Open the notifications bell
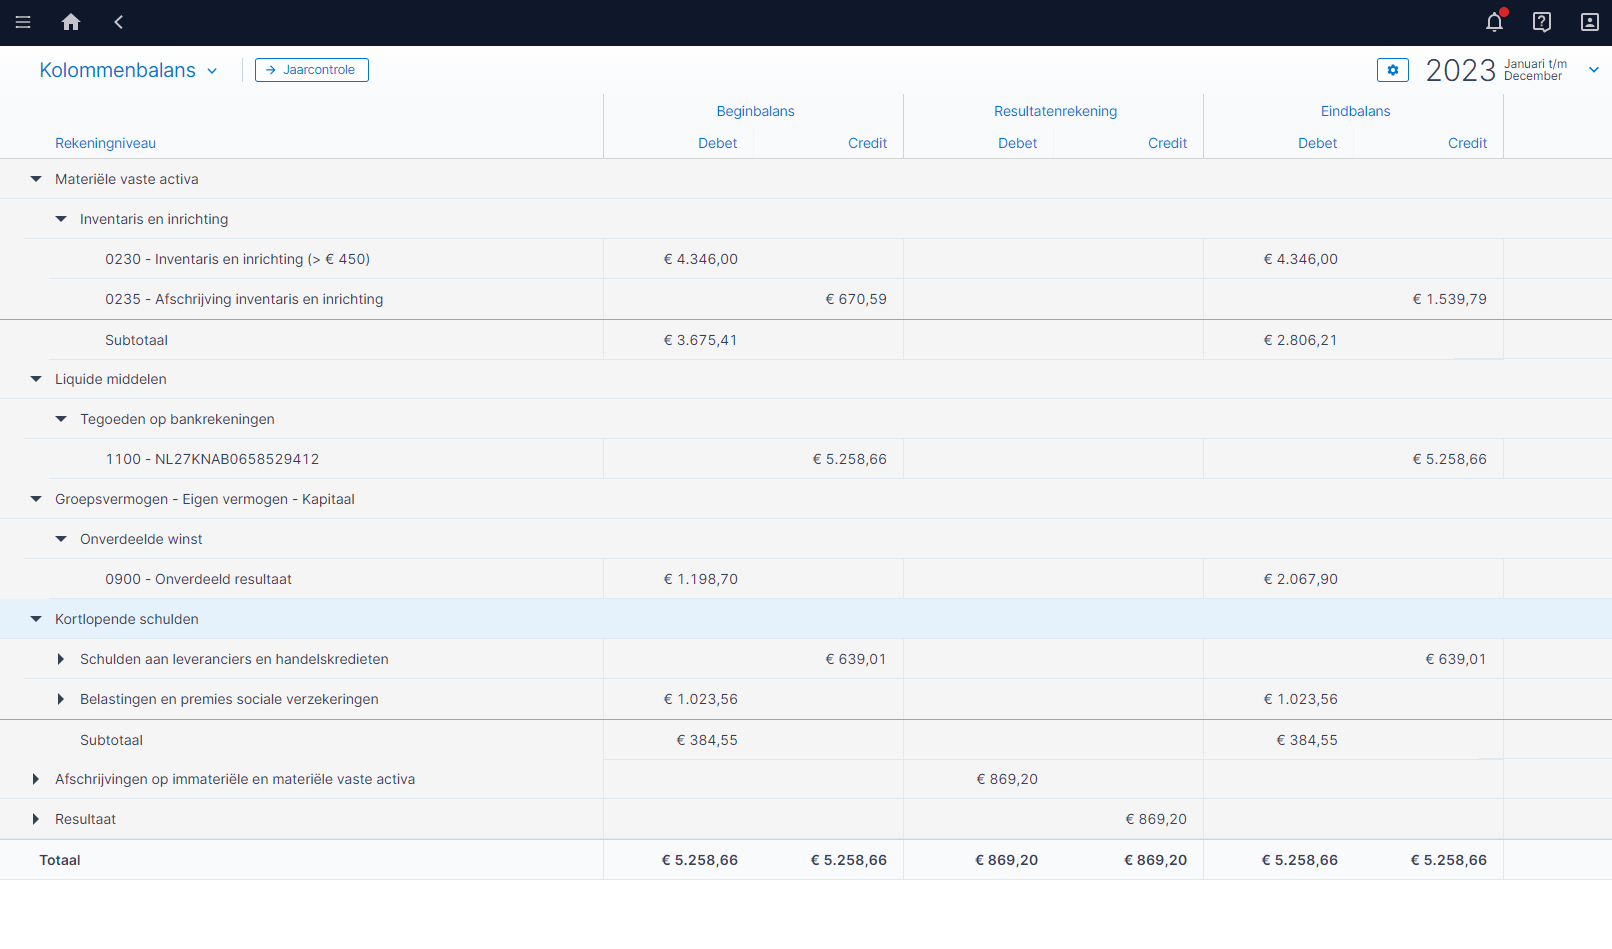This screenshot has width=1612, height=949. pos(1494,22)
